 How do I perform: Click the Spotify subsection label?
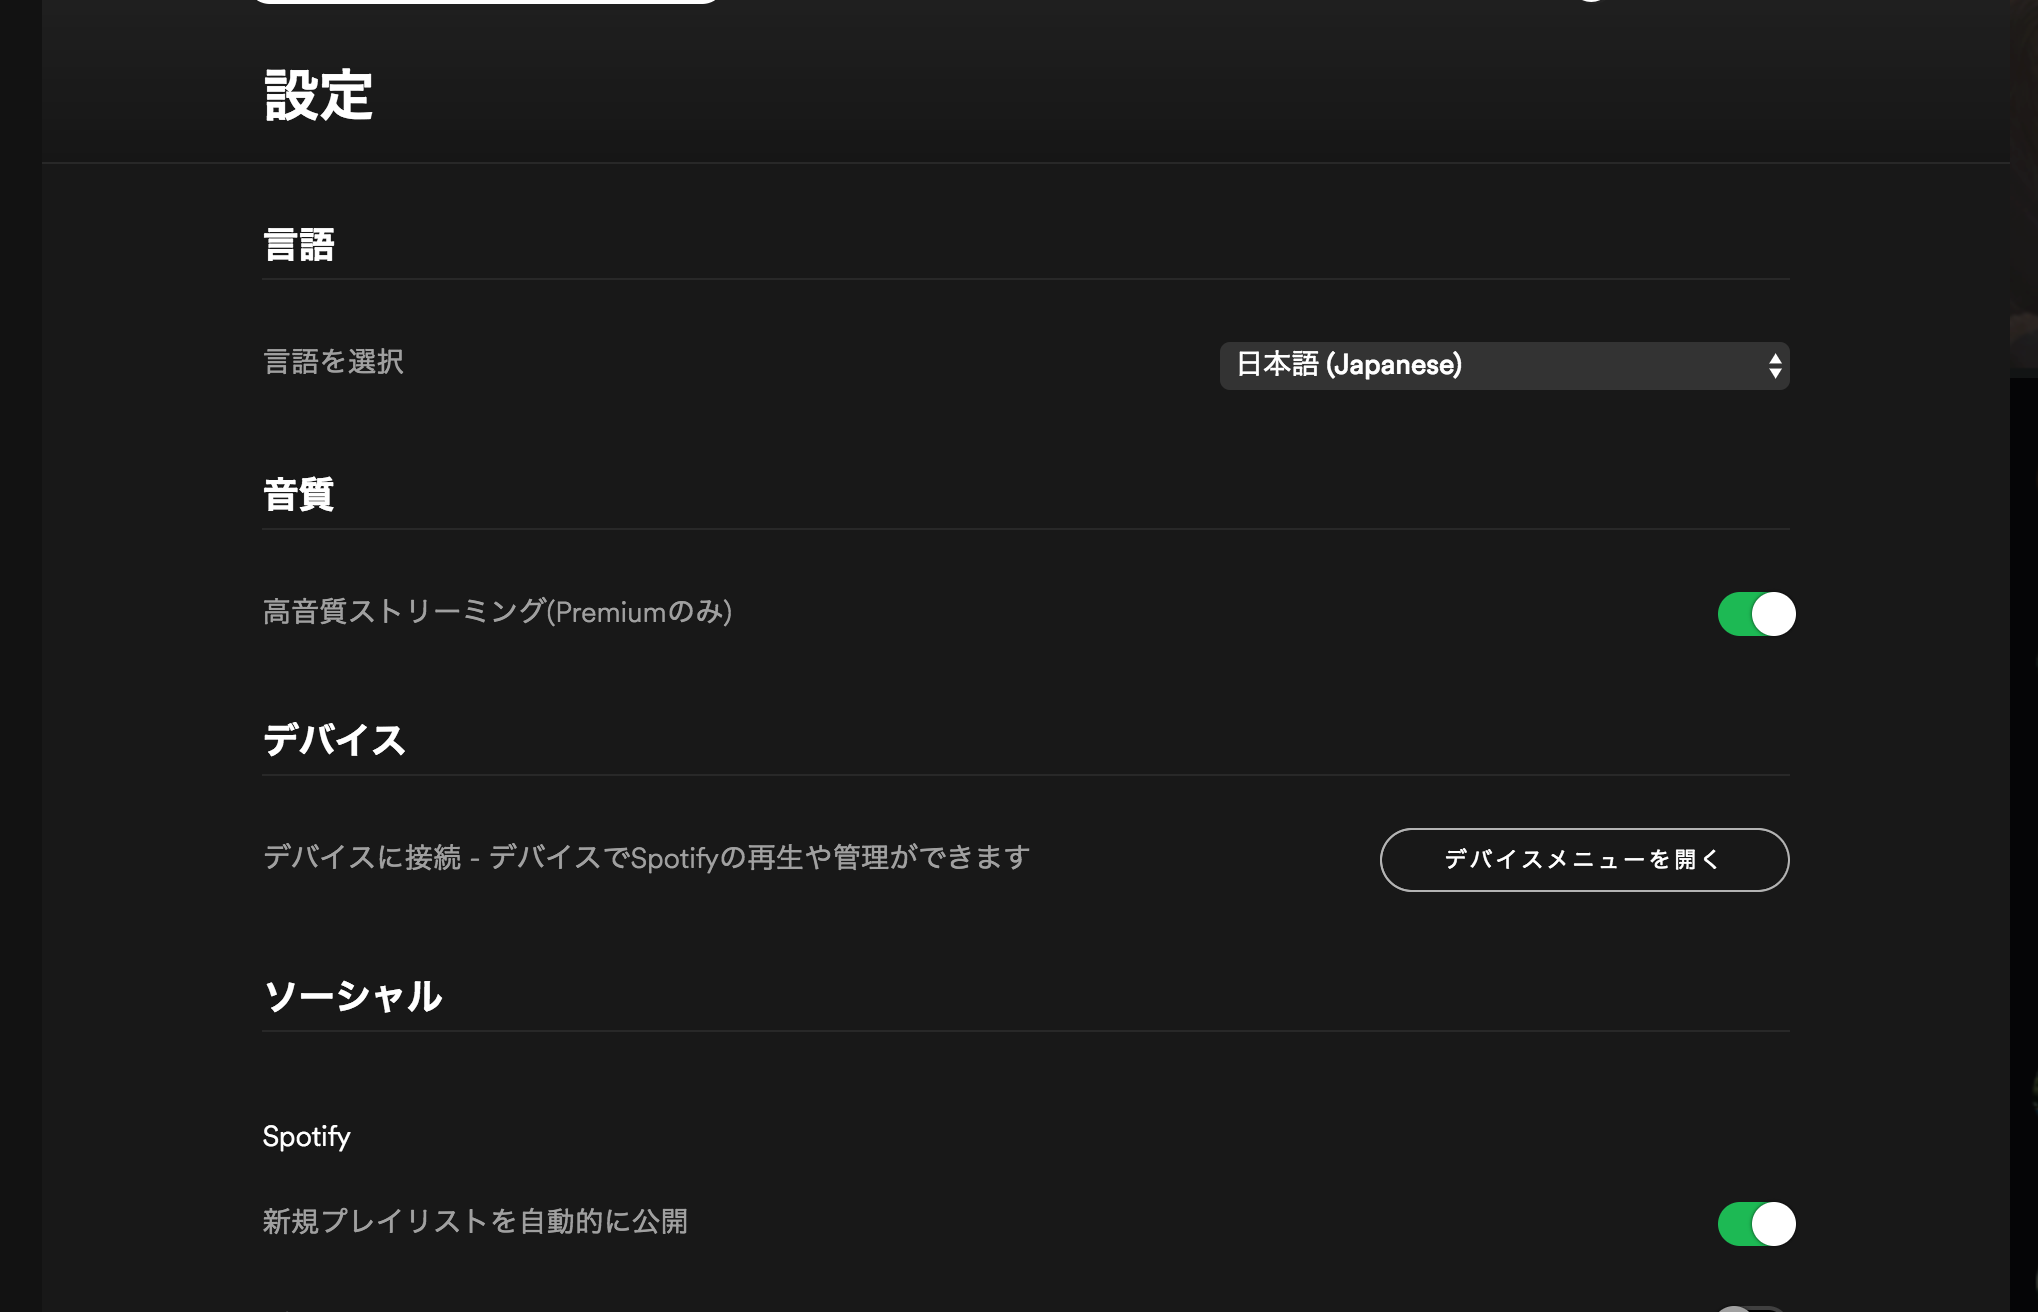(x=306, y=1137)
